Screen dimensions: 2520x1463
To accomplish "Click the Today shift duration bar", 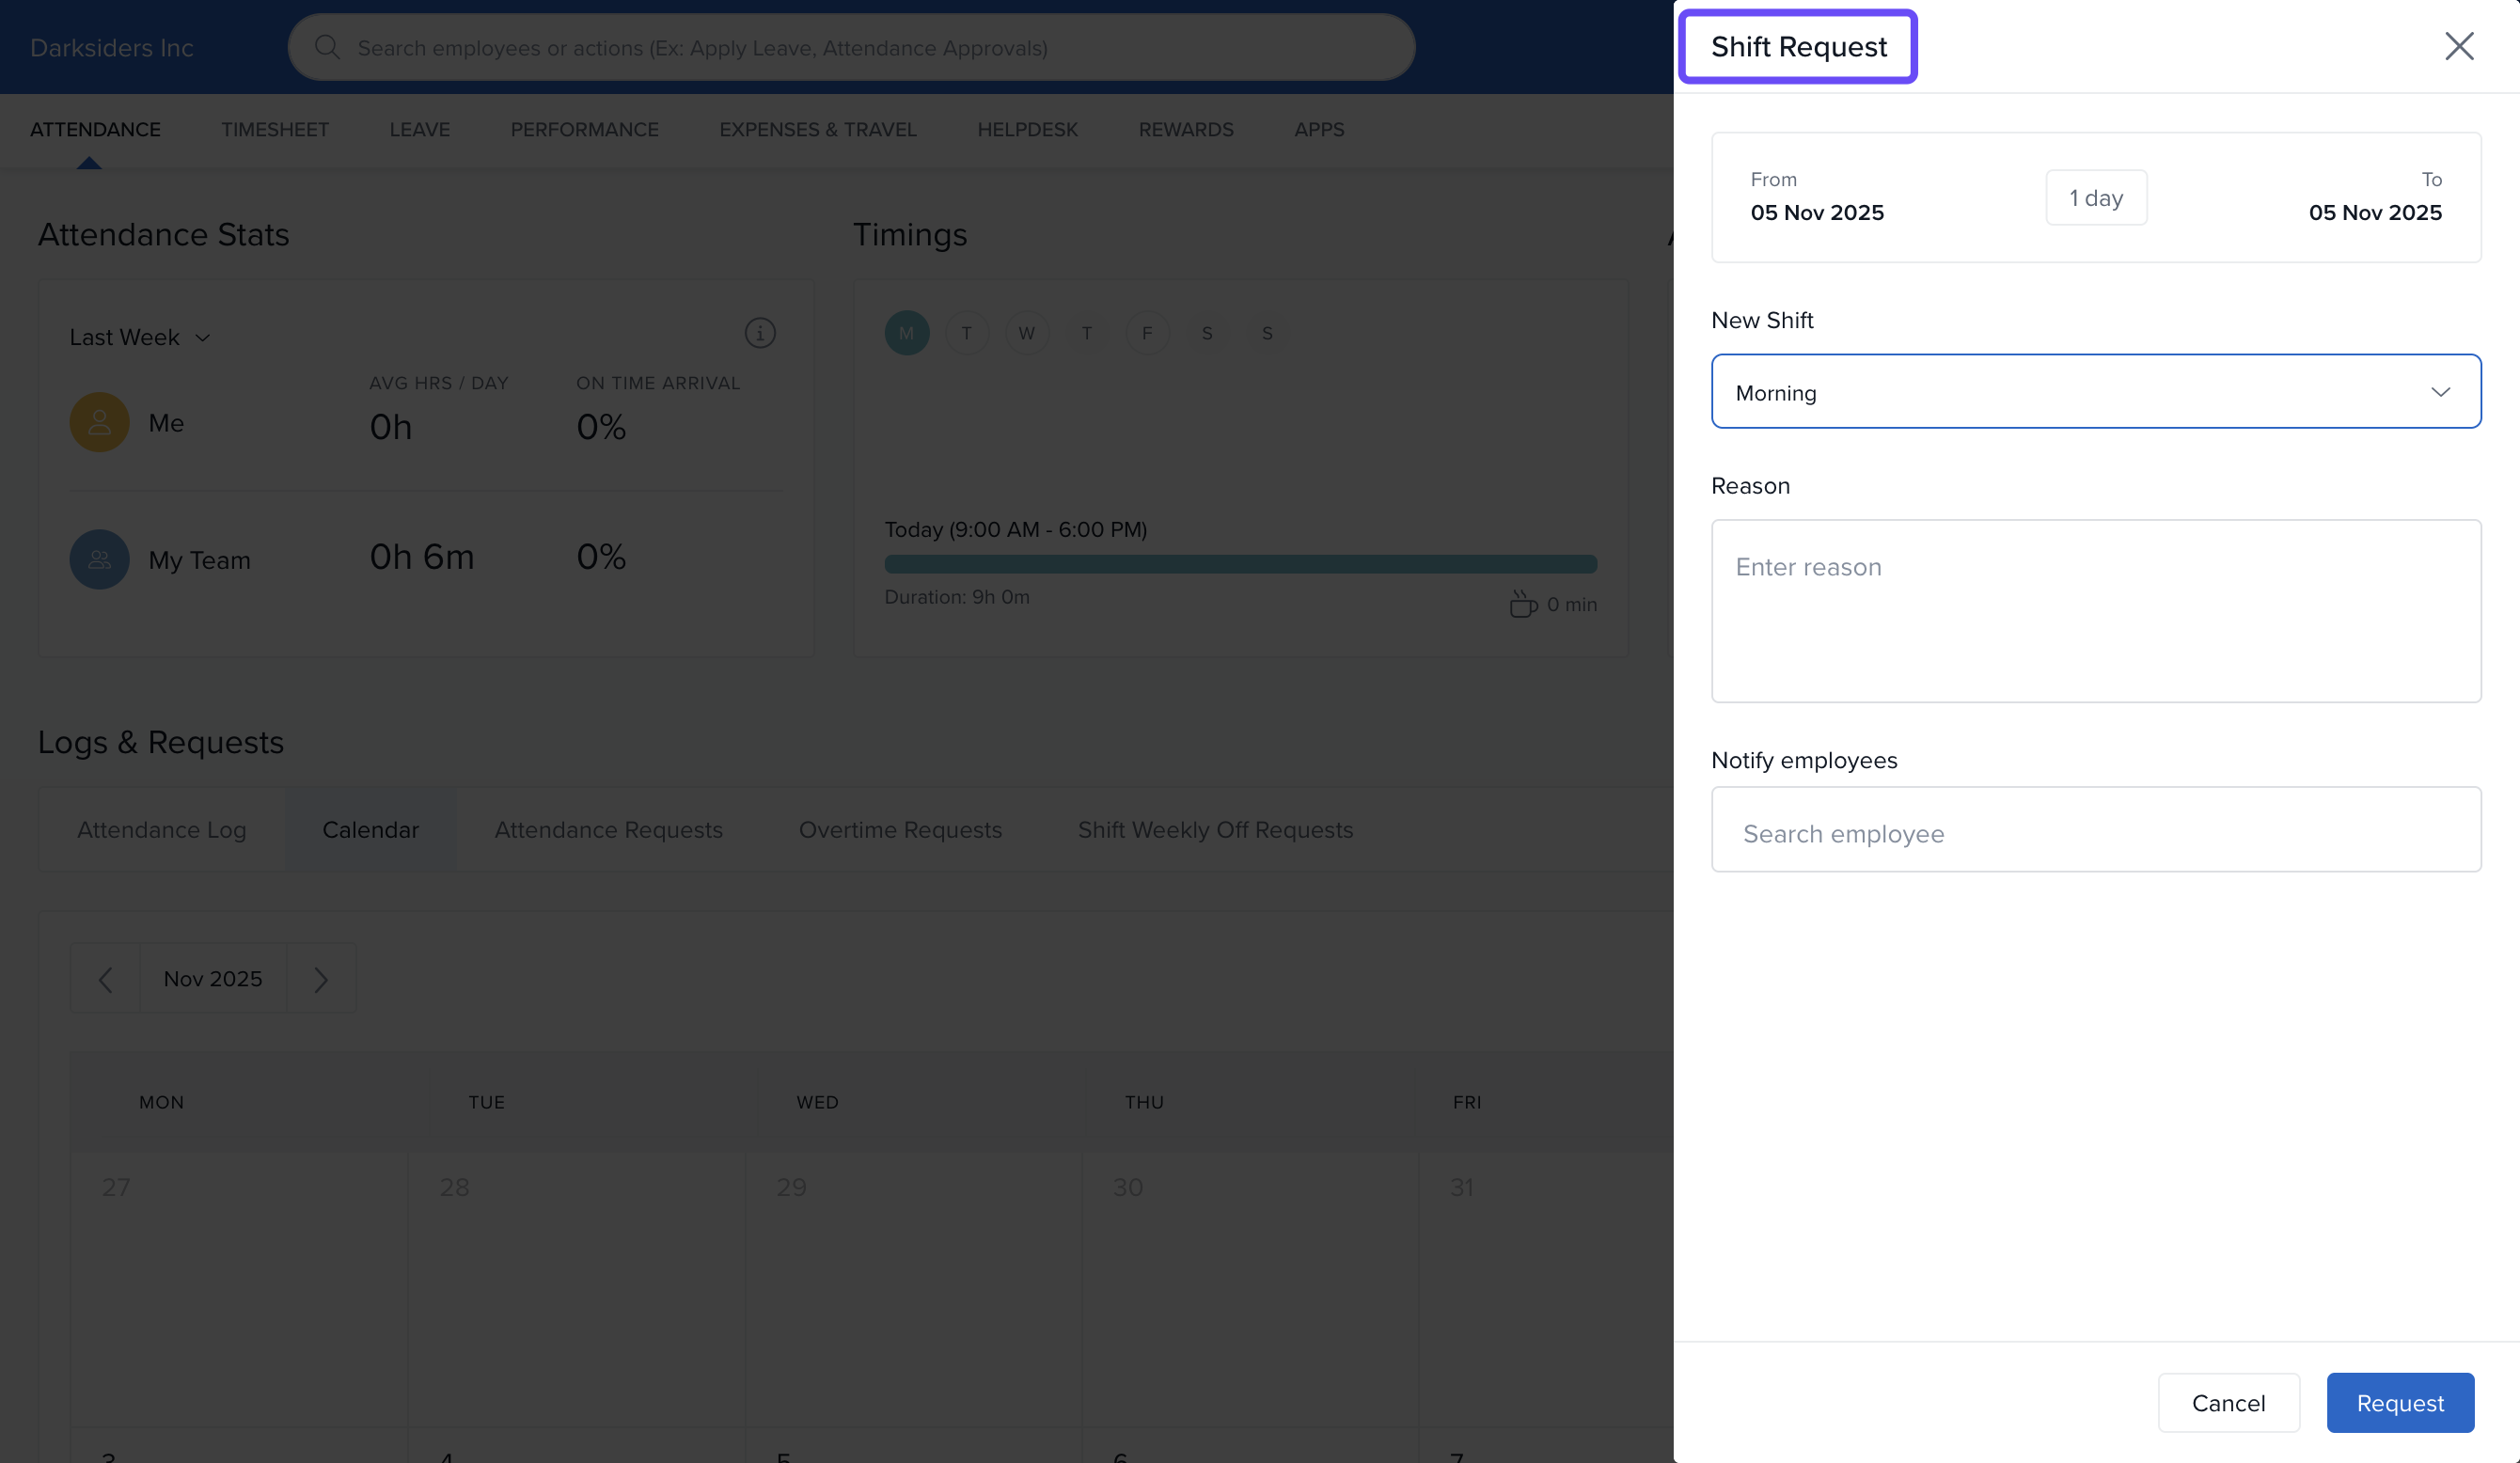I will (x=1240, y=564).
